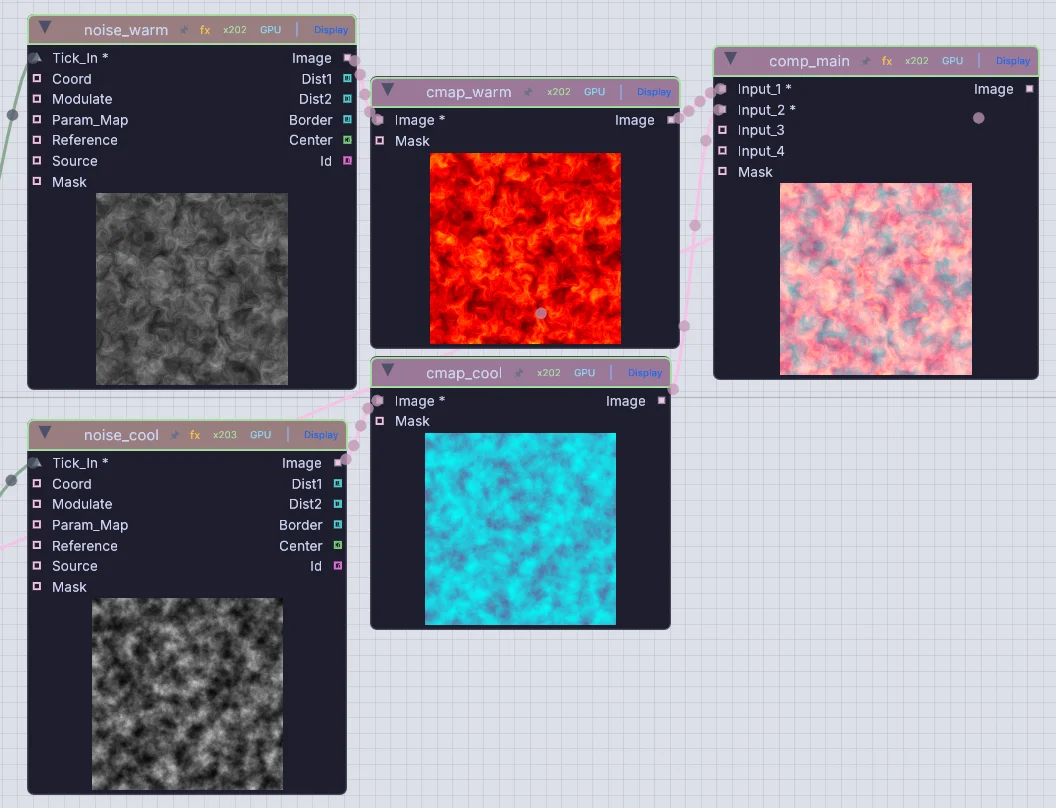Toggle the fx label on comp_main
The height and width of the screenshot is (808, 1056).
pos(887,61)
